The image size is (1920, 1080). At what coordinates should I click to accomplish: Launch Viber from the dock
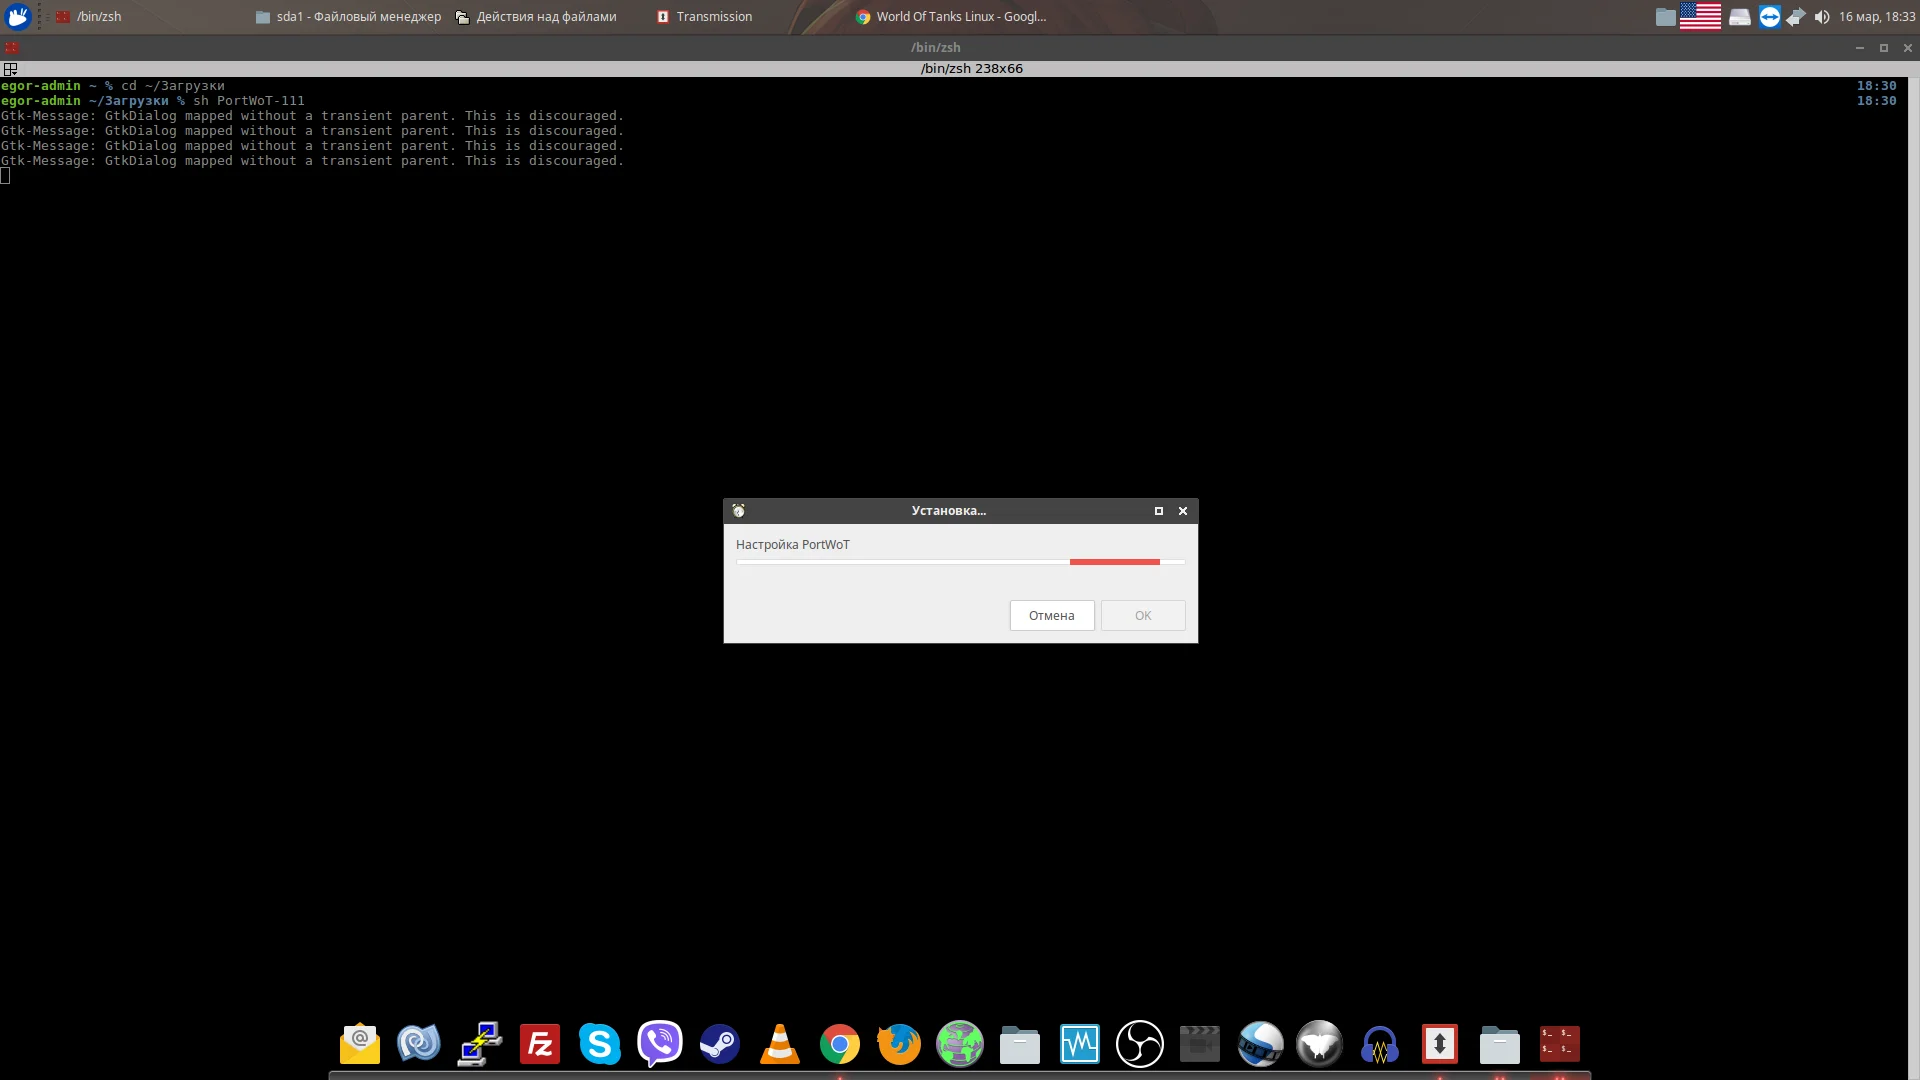pos(660,1044)
